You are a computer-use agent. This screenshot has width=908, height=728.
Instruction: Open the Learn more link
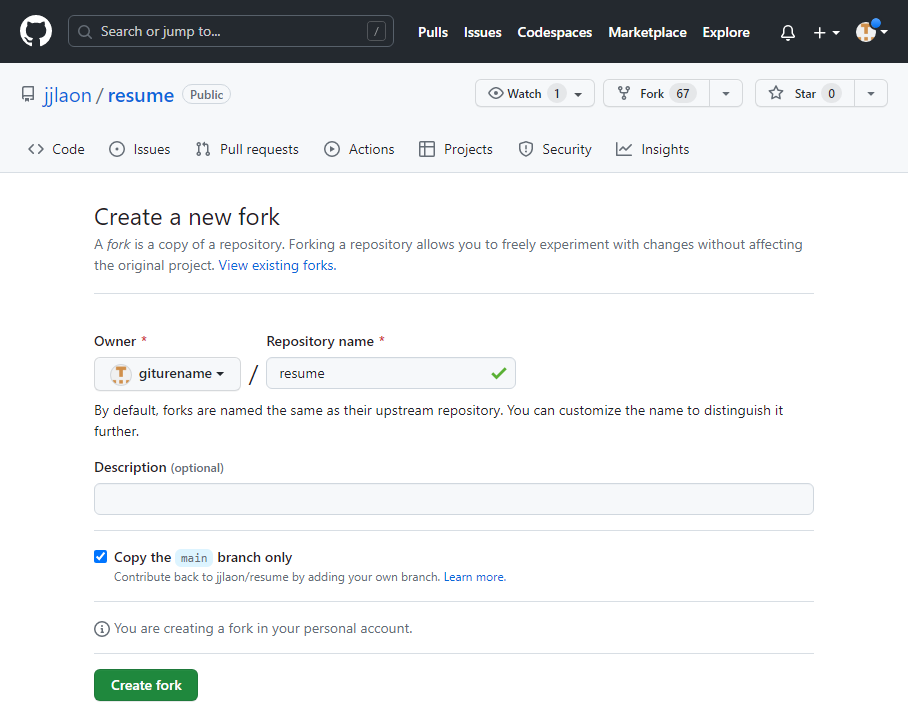point(474,577)
